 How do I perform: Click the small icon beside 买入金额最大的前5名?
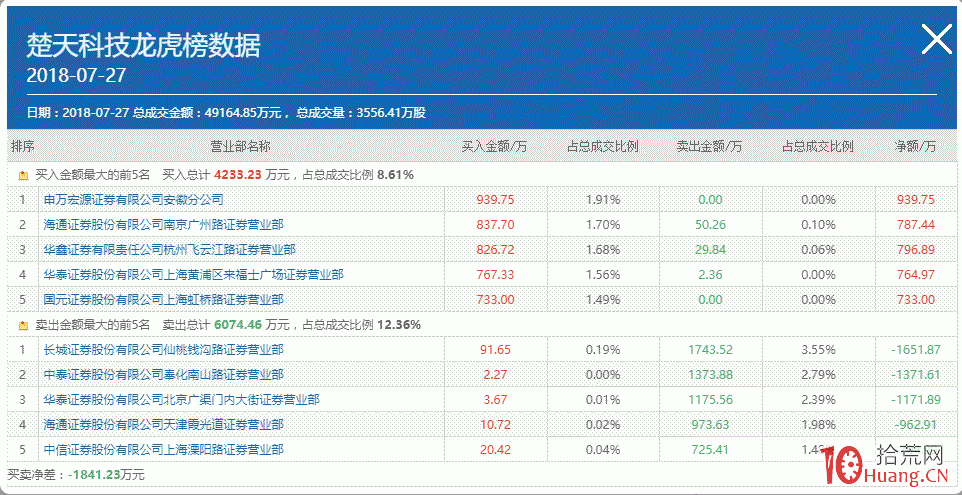coord(23,175)
